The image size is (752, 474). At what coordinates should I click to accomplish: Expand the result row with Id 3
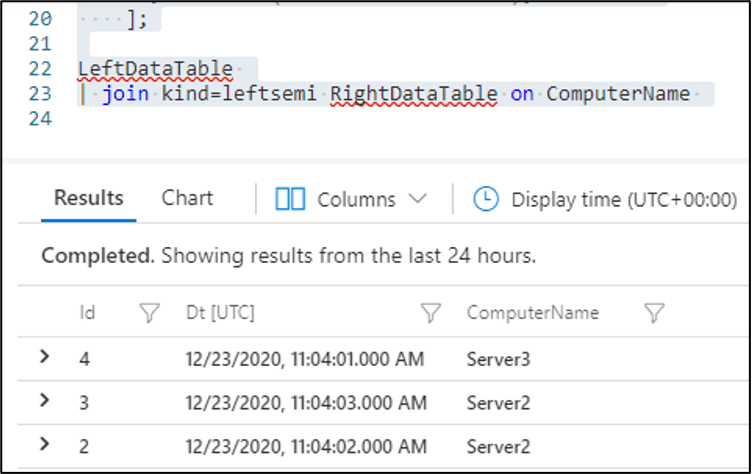point(45,400)
